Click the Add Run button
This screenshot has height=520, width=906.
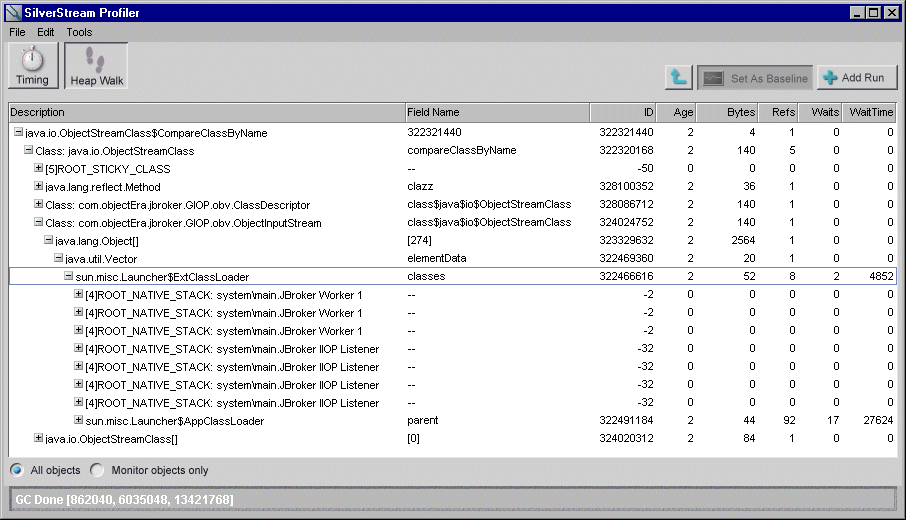[857, 77]
